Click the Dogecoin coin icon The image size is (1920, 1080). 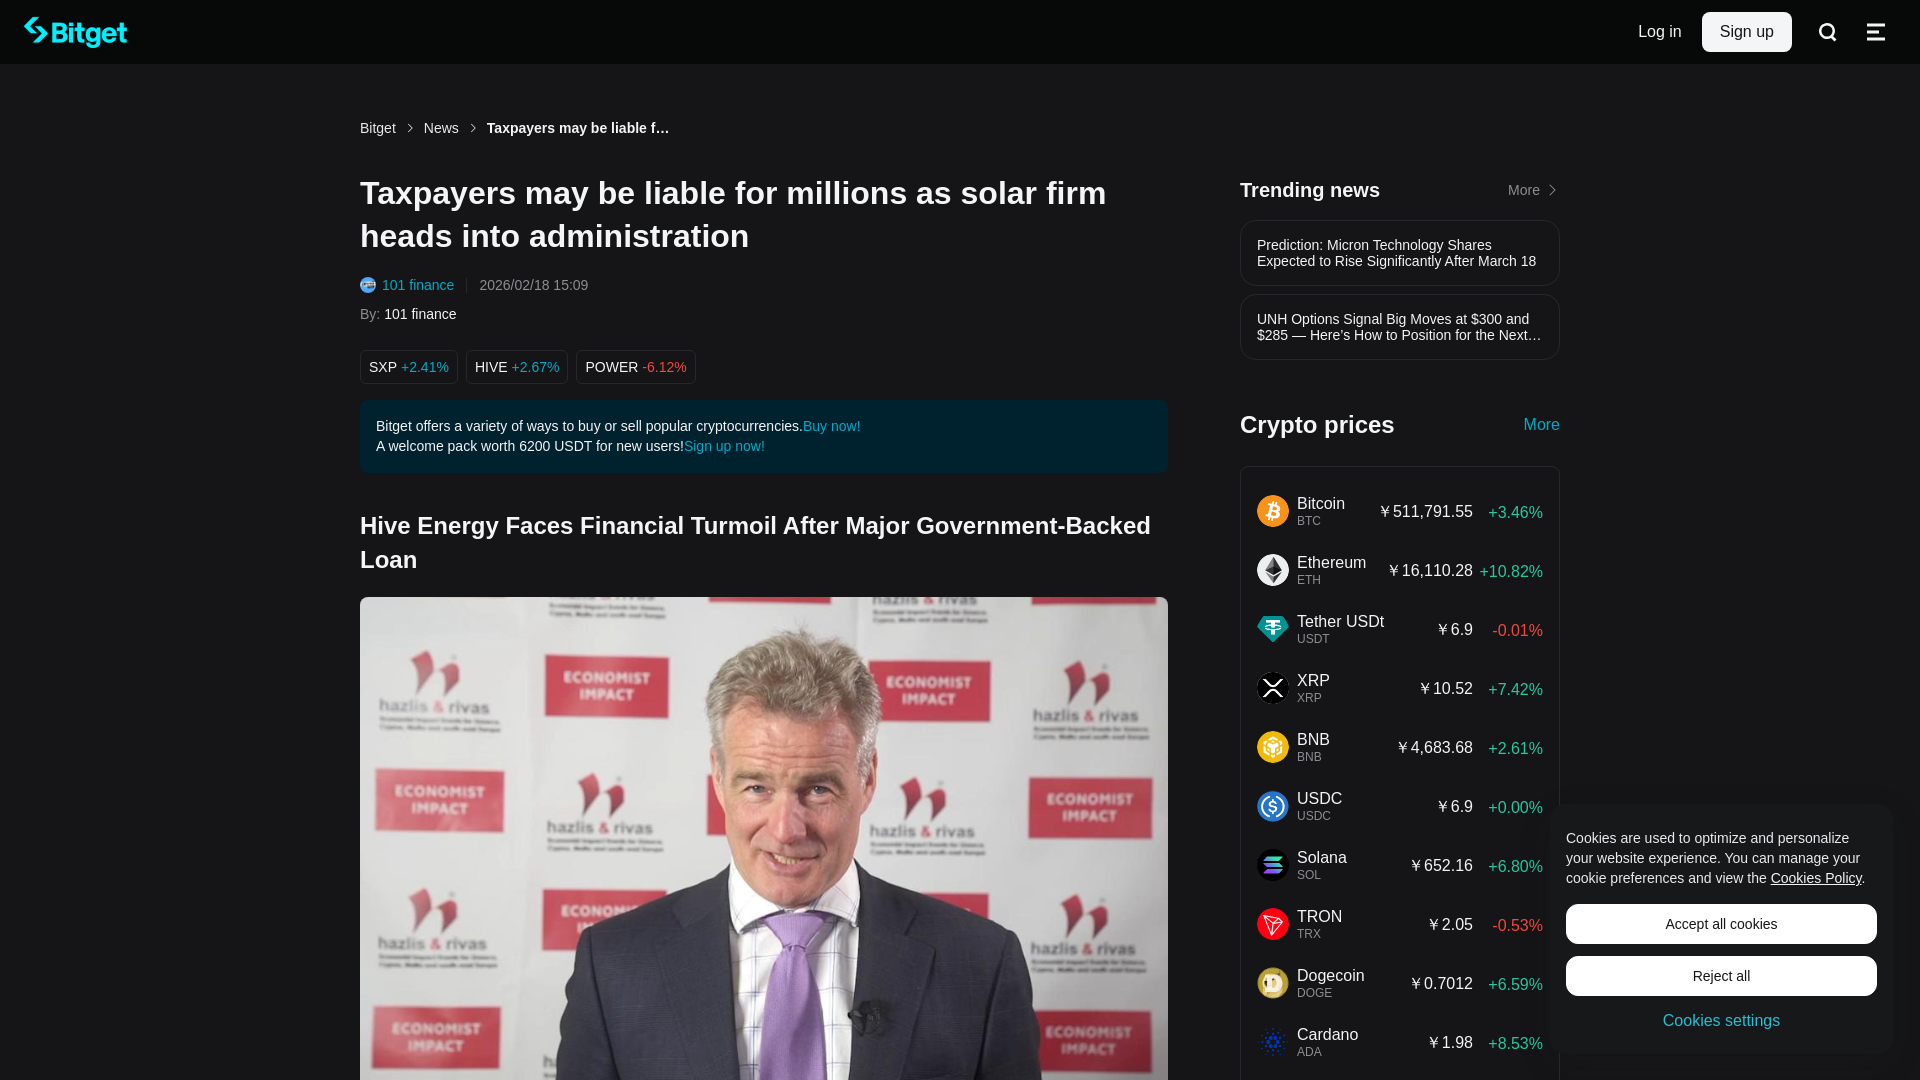tap(1273, 983)
